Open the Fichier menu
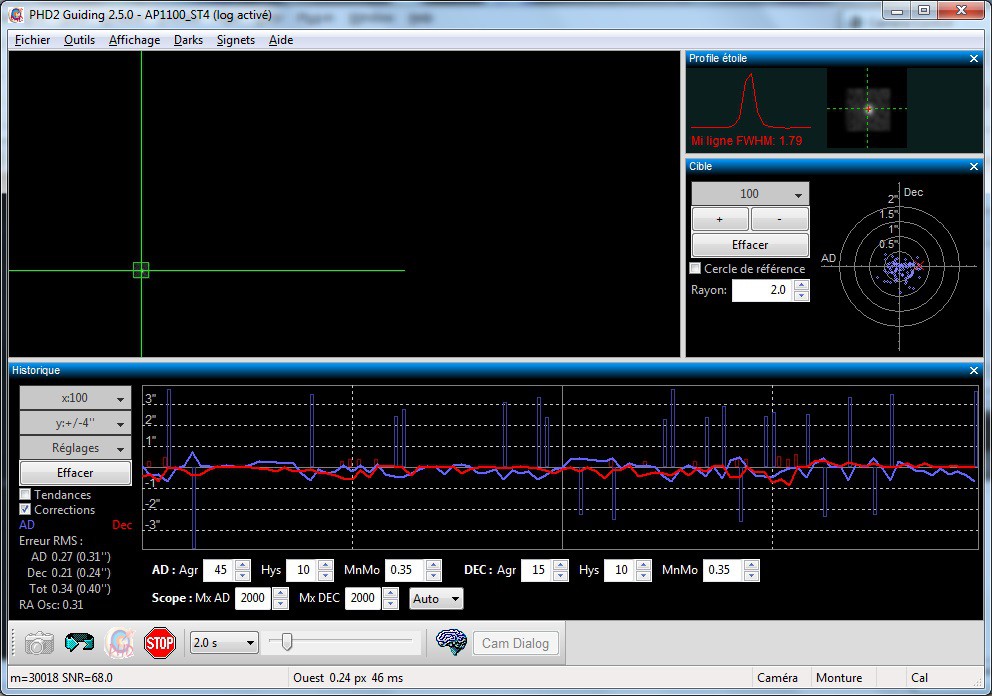The width and height of the screenshot is (992, 696). pyautogui.click(x=32, y=40)
